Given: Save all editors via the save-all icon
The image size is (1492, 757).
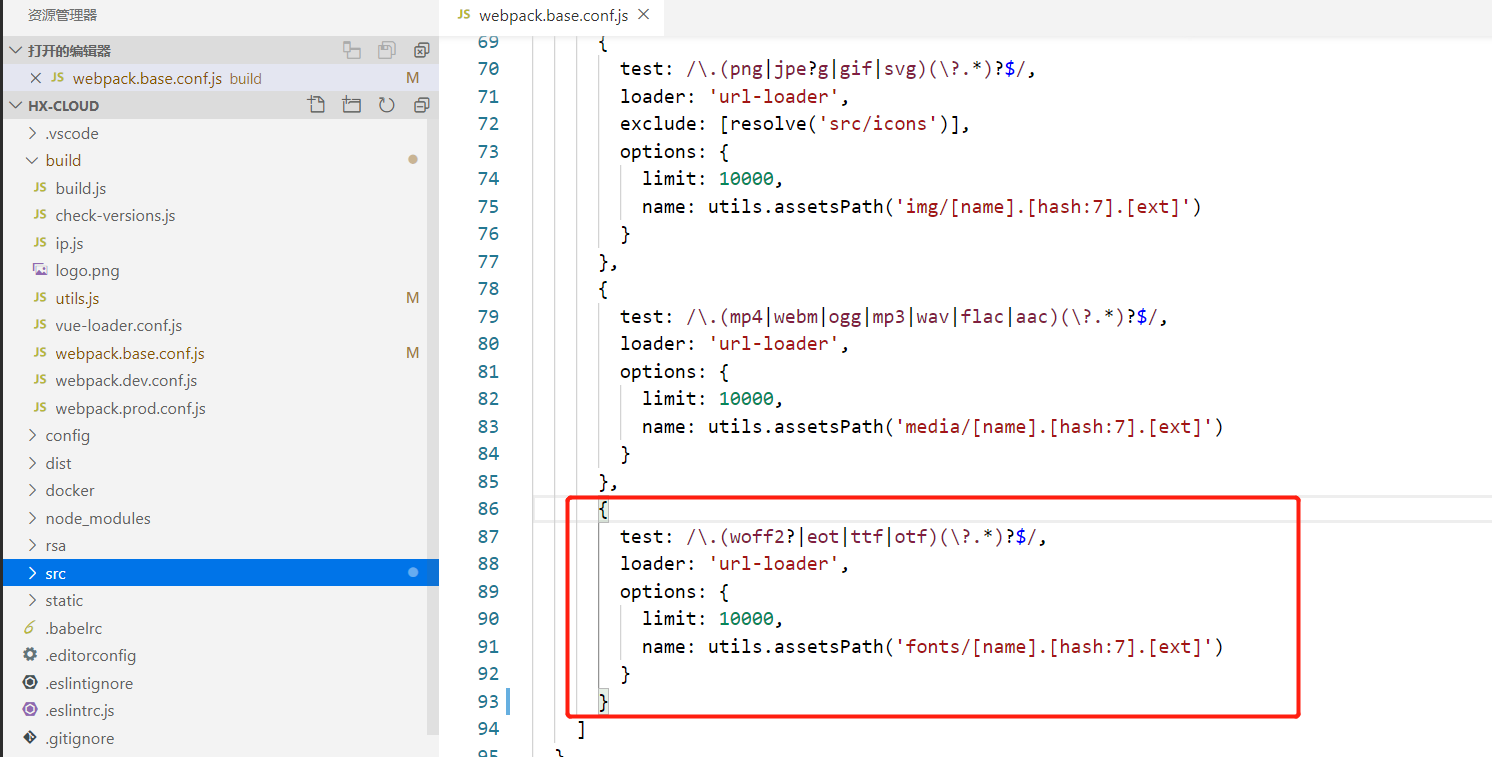Looking at the screenshot, I should click(x=386, y=49).
